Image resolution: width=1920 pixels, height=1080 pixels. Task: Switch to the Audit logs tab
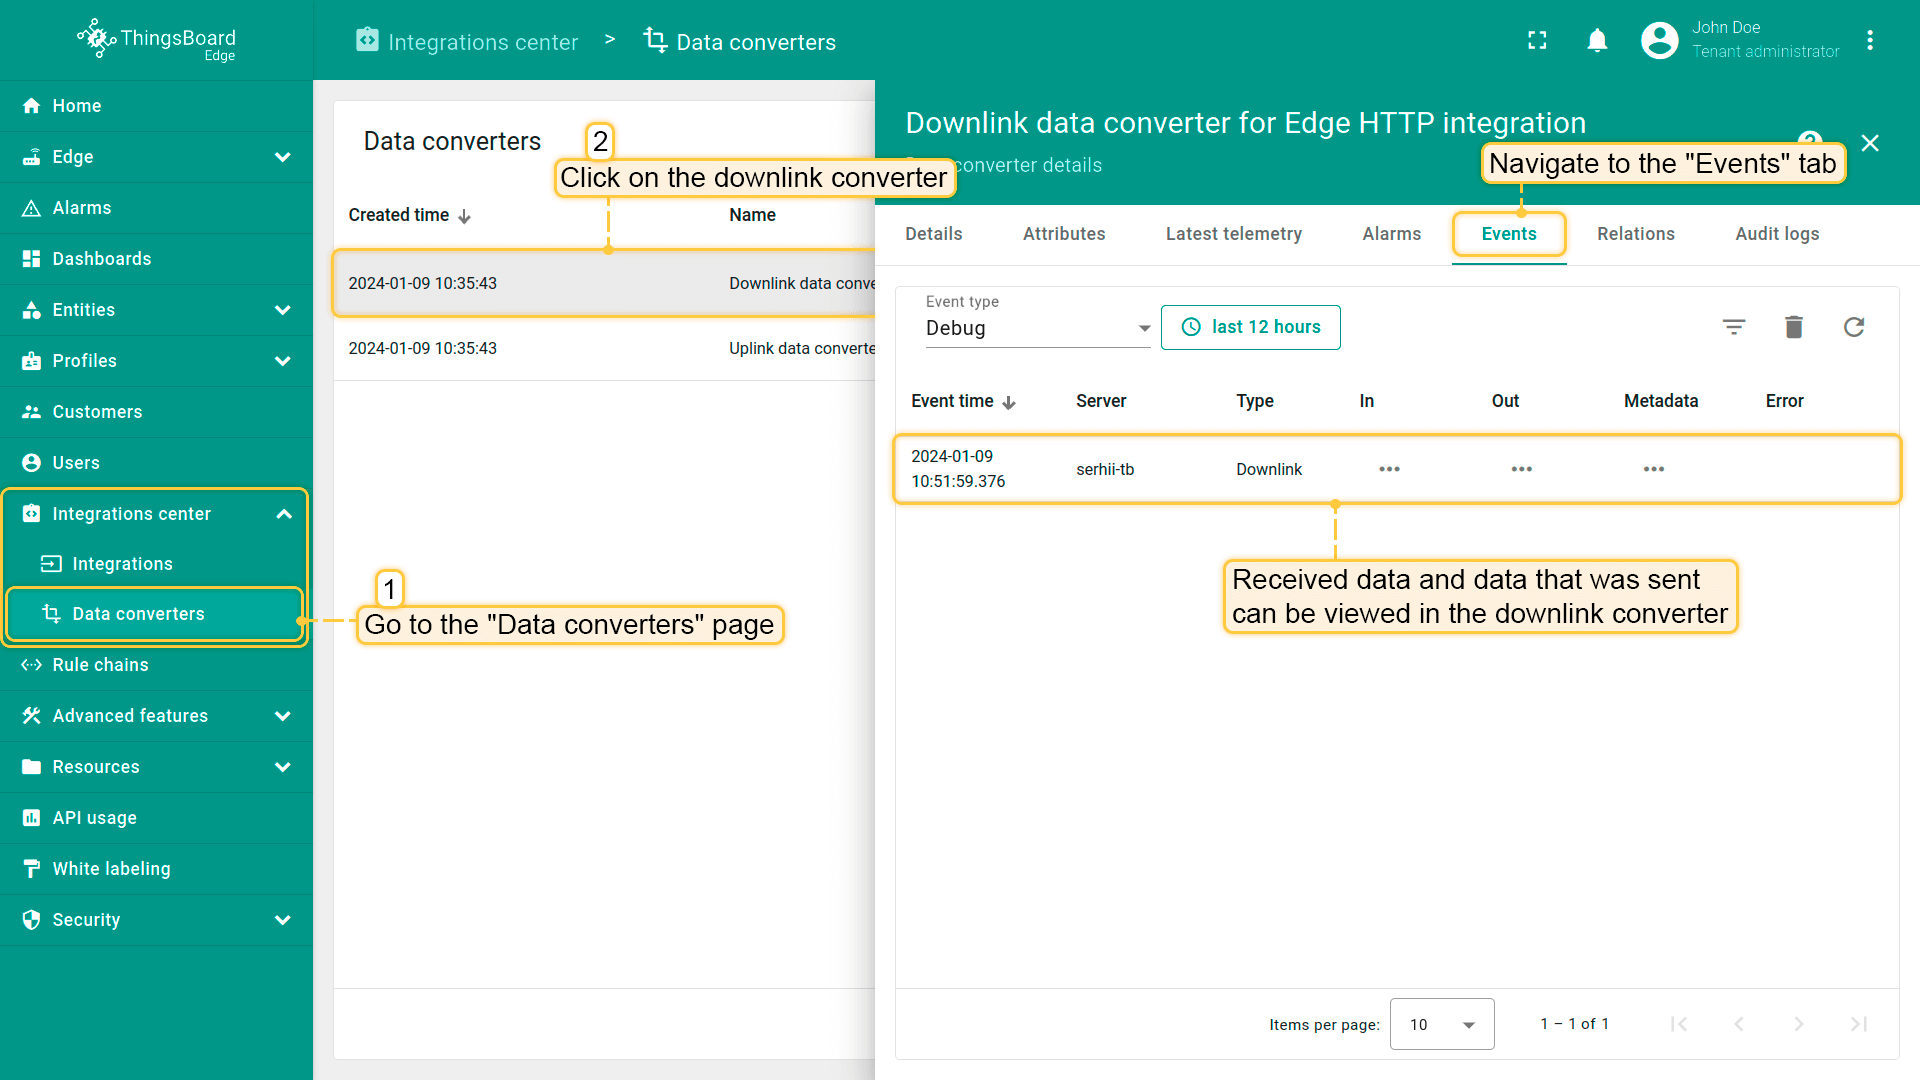click(x=1777, y=234)
